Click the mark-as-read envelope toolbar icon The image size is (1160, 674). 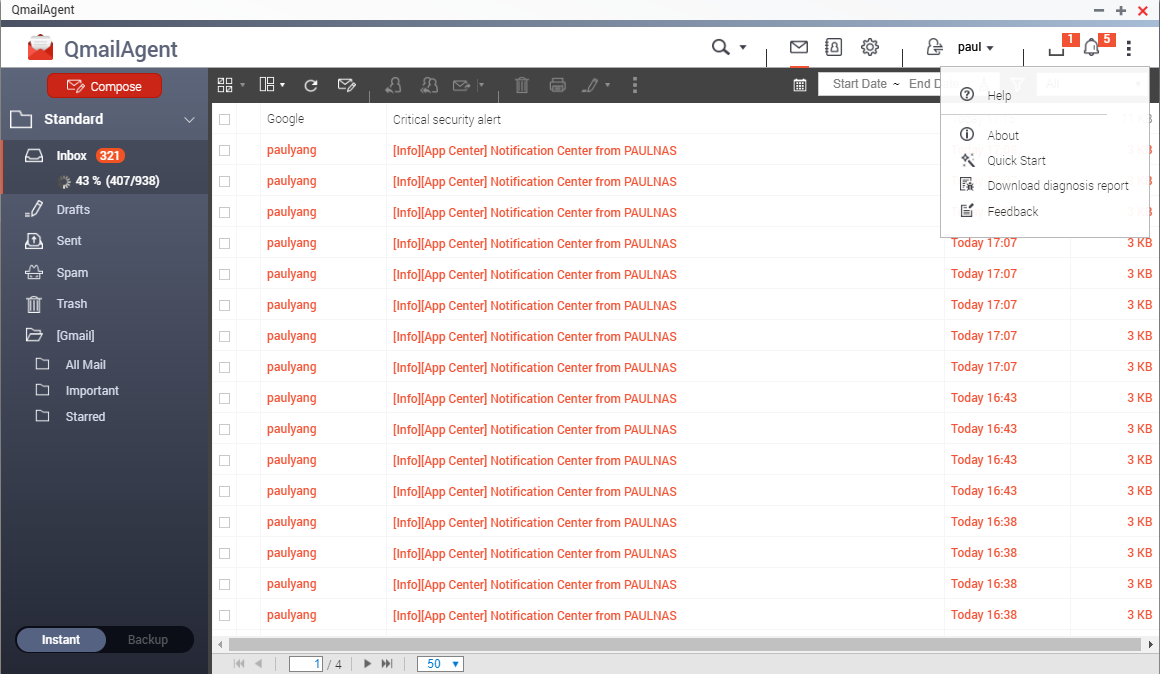pyautogui.click(x=347, y=85)
